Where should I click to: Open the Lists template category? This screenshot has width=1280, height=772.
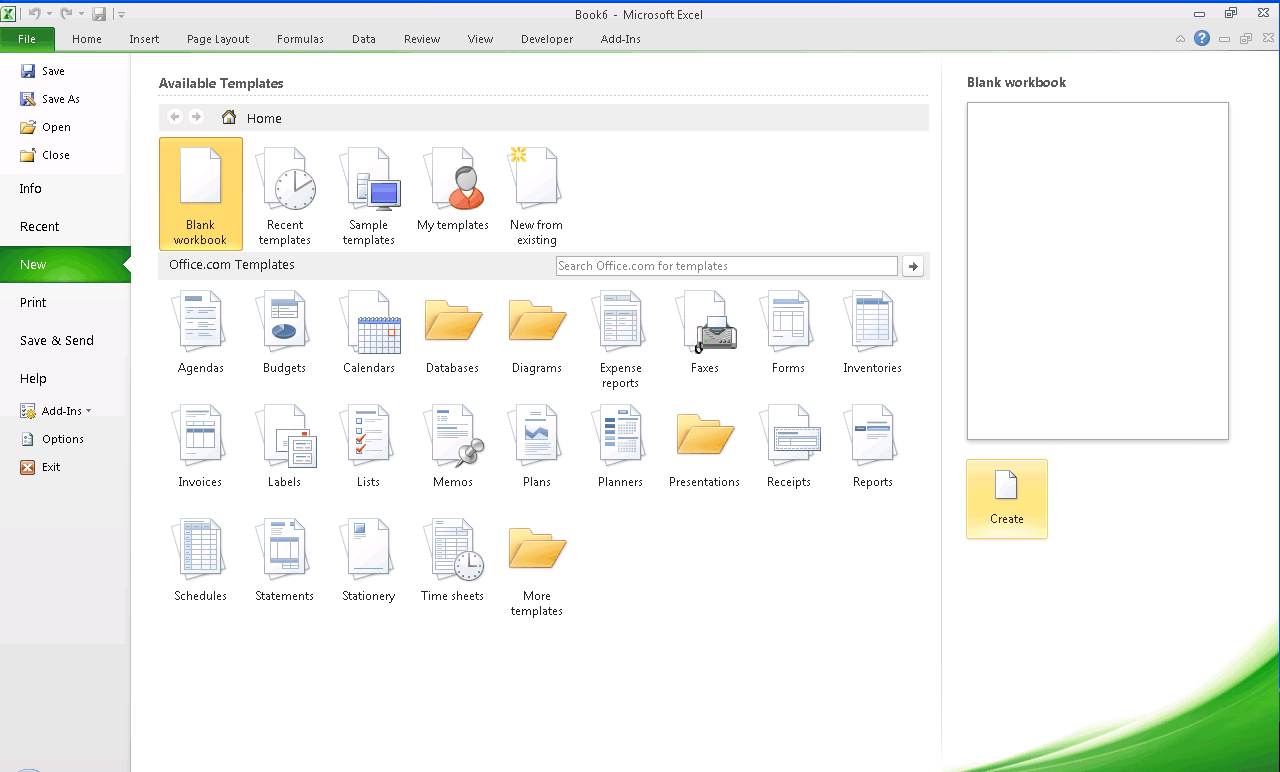coord(369,445)
